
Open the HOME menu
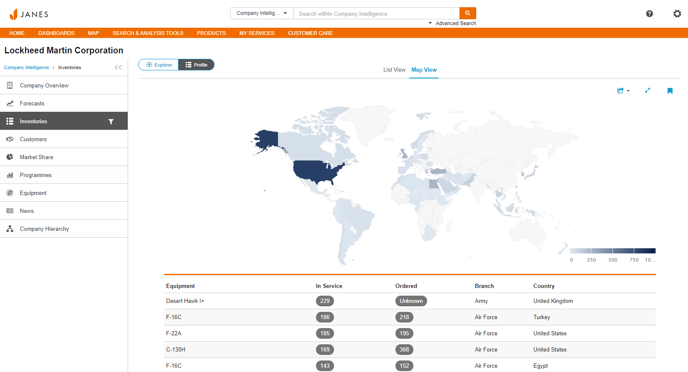point(17,33)
